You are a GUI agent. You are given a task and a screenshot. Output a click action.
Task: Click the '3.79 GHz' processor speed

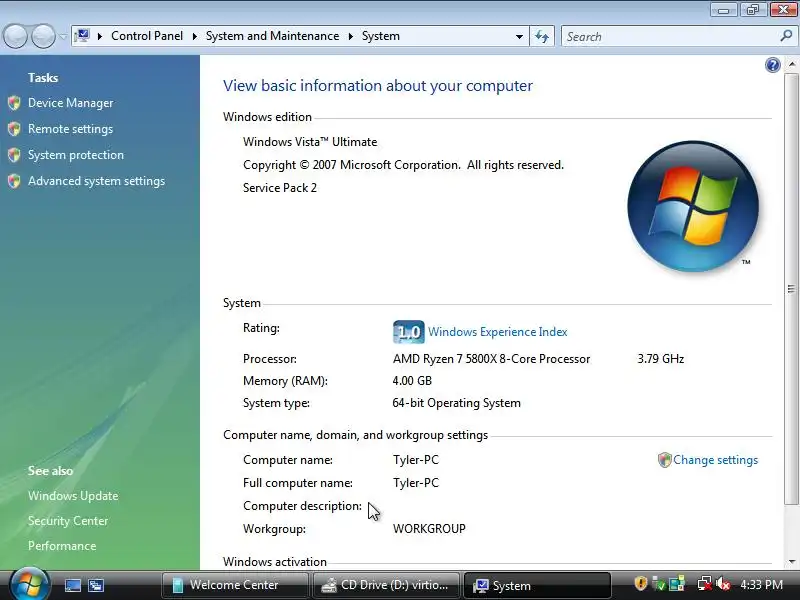(x=661, y=359)
